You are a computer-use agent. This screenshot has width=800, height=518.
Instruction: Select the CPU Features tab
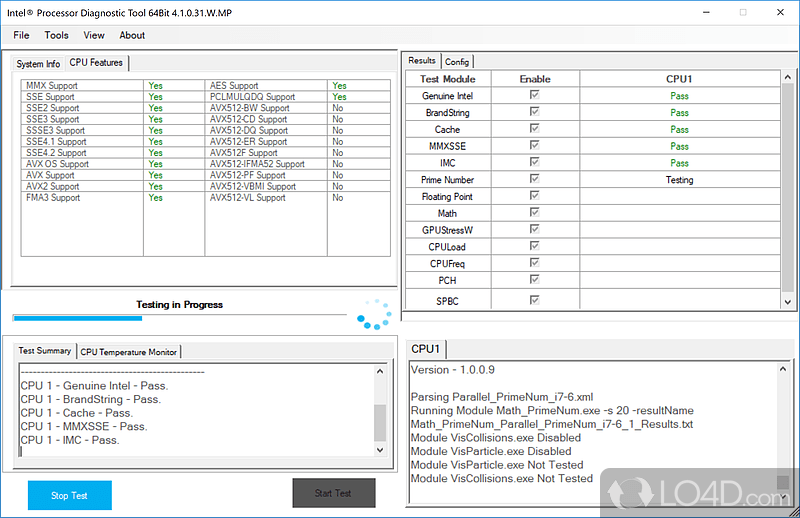pyautogui.click(x=96, y=63)
